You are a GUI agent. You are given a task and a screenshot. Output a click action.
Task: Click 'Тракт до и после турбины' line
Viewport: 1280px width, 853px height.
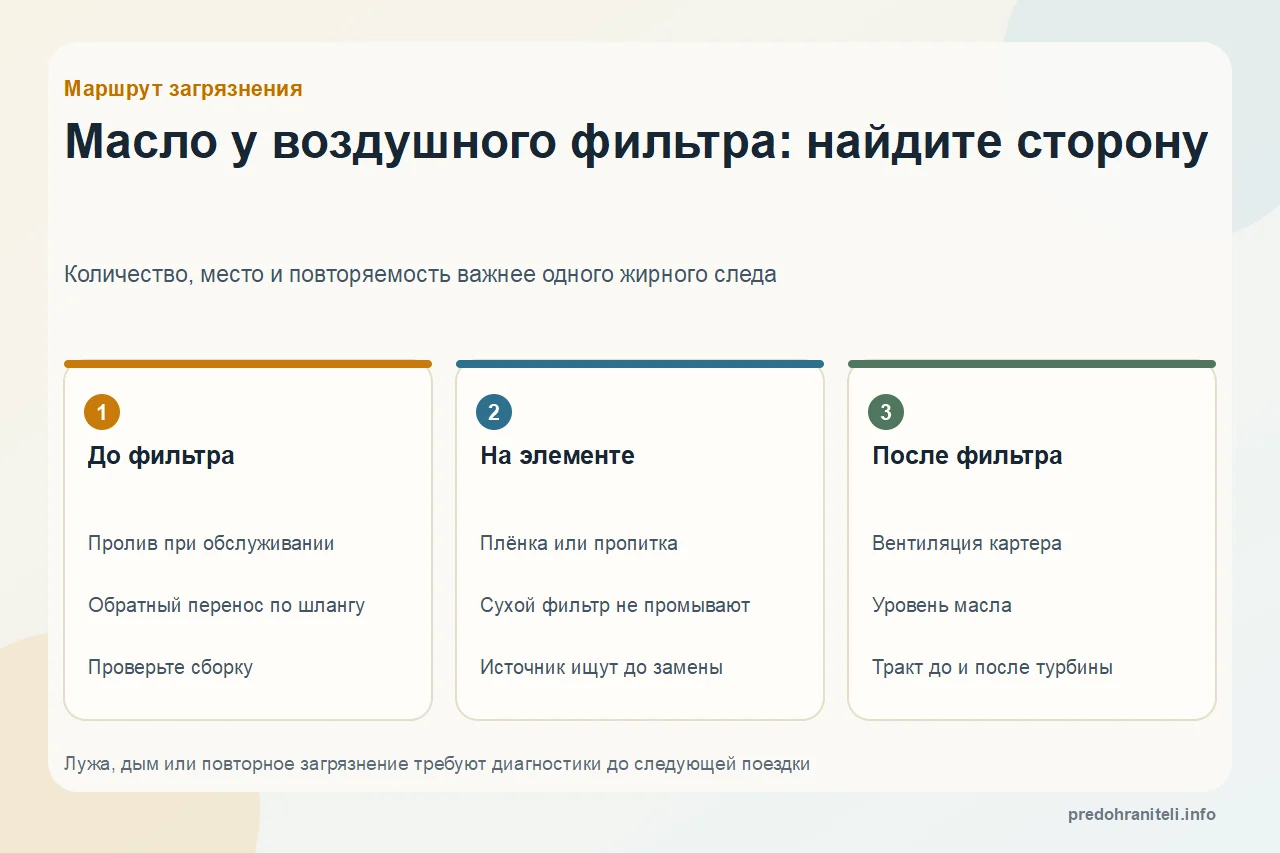(x=992, y=668)
